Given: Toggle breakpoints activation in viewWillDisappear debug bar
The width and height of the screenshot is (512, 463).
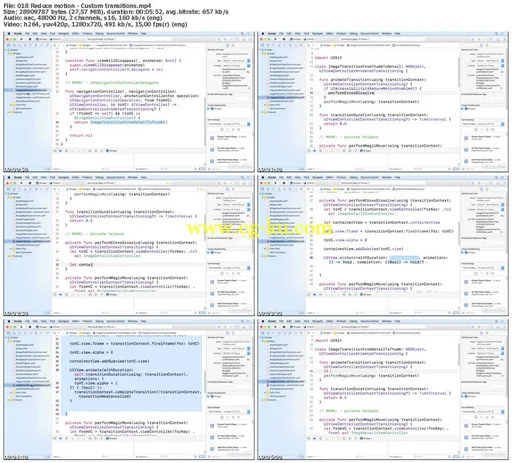Looking at the screenshot, I should pos(61,151).
